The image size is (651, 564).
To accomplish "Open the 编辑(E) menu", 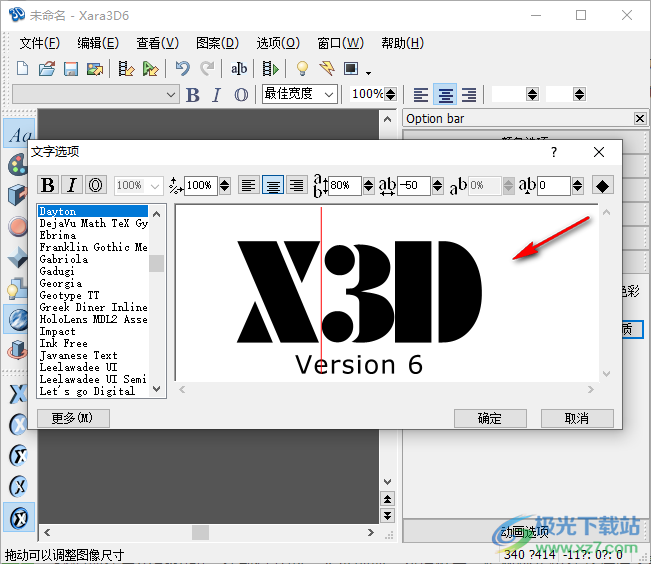I will click(98, 43).
